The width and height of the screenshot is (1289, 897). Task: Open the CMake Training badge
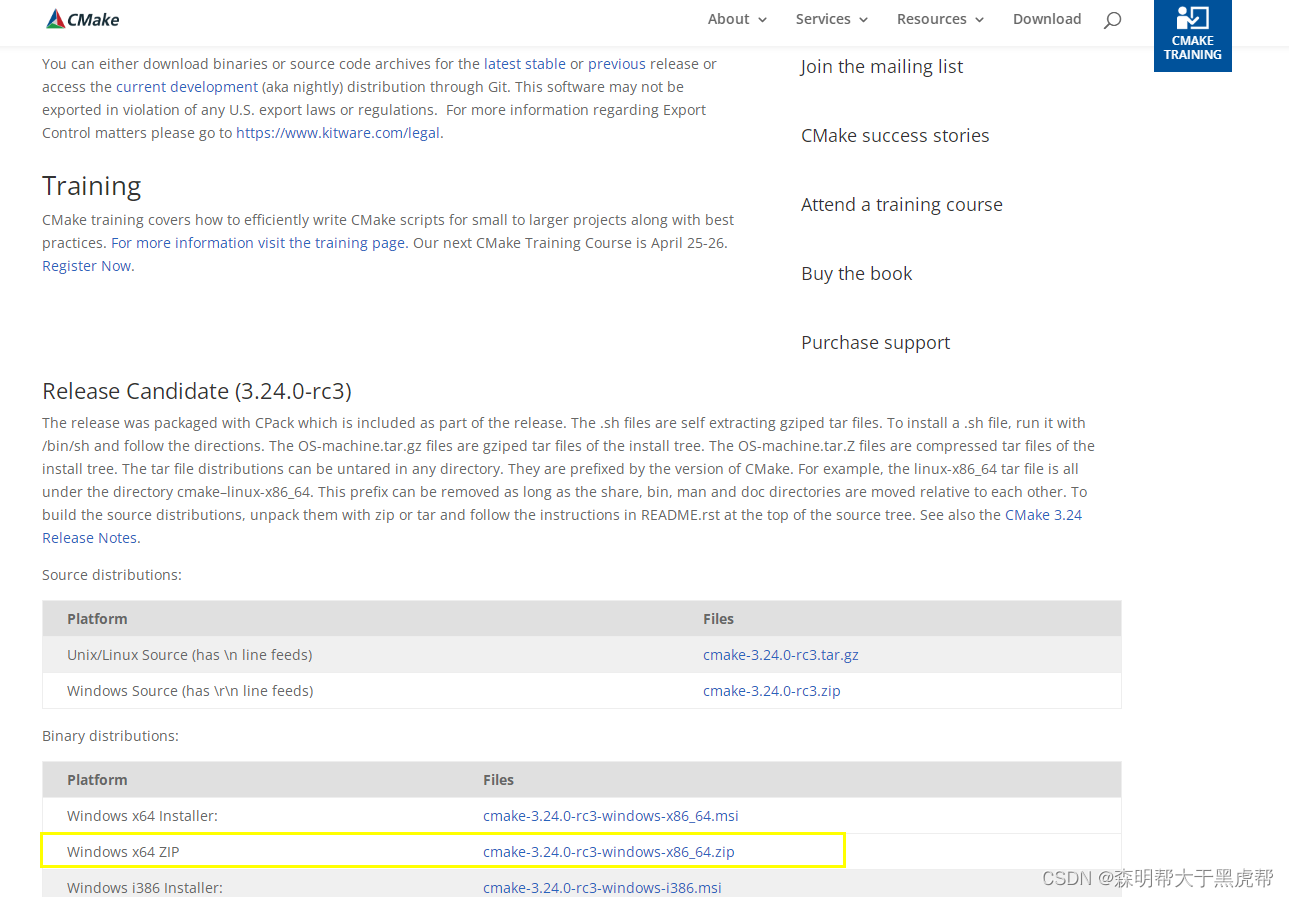coord(1192,35)
